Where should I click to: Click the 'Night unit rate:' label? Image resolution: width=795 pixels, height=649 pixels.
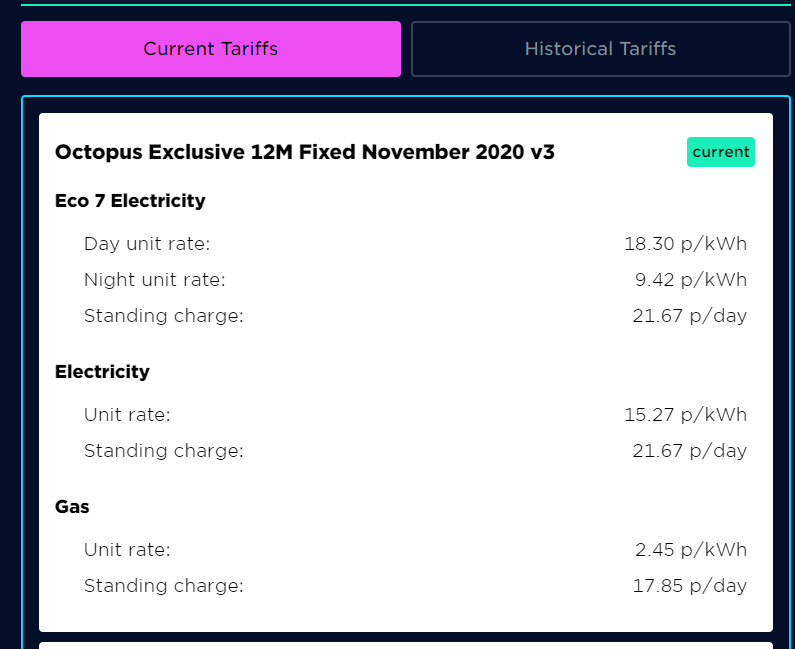(154, 280)
